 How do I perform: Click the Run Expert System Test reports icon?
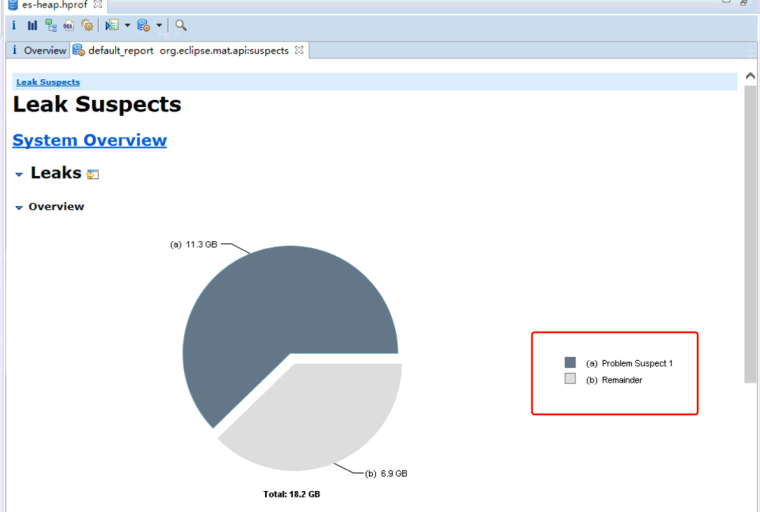(112, 25)
